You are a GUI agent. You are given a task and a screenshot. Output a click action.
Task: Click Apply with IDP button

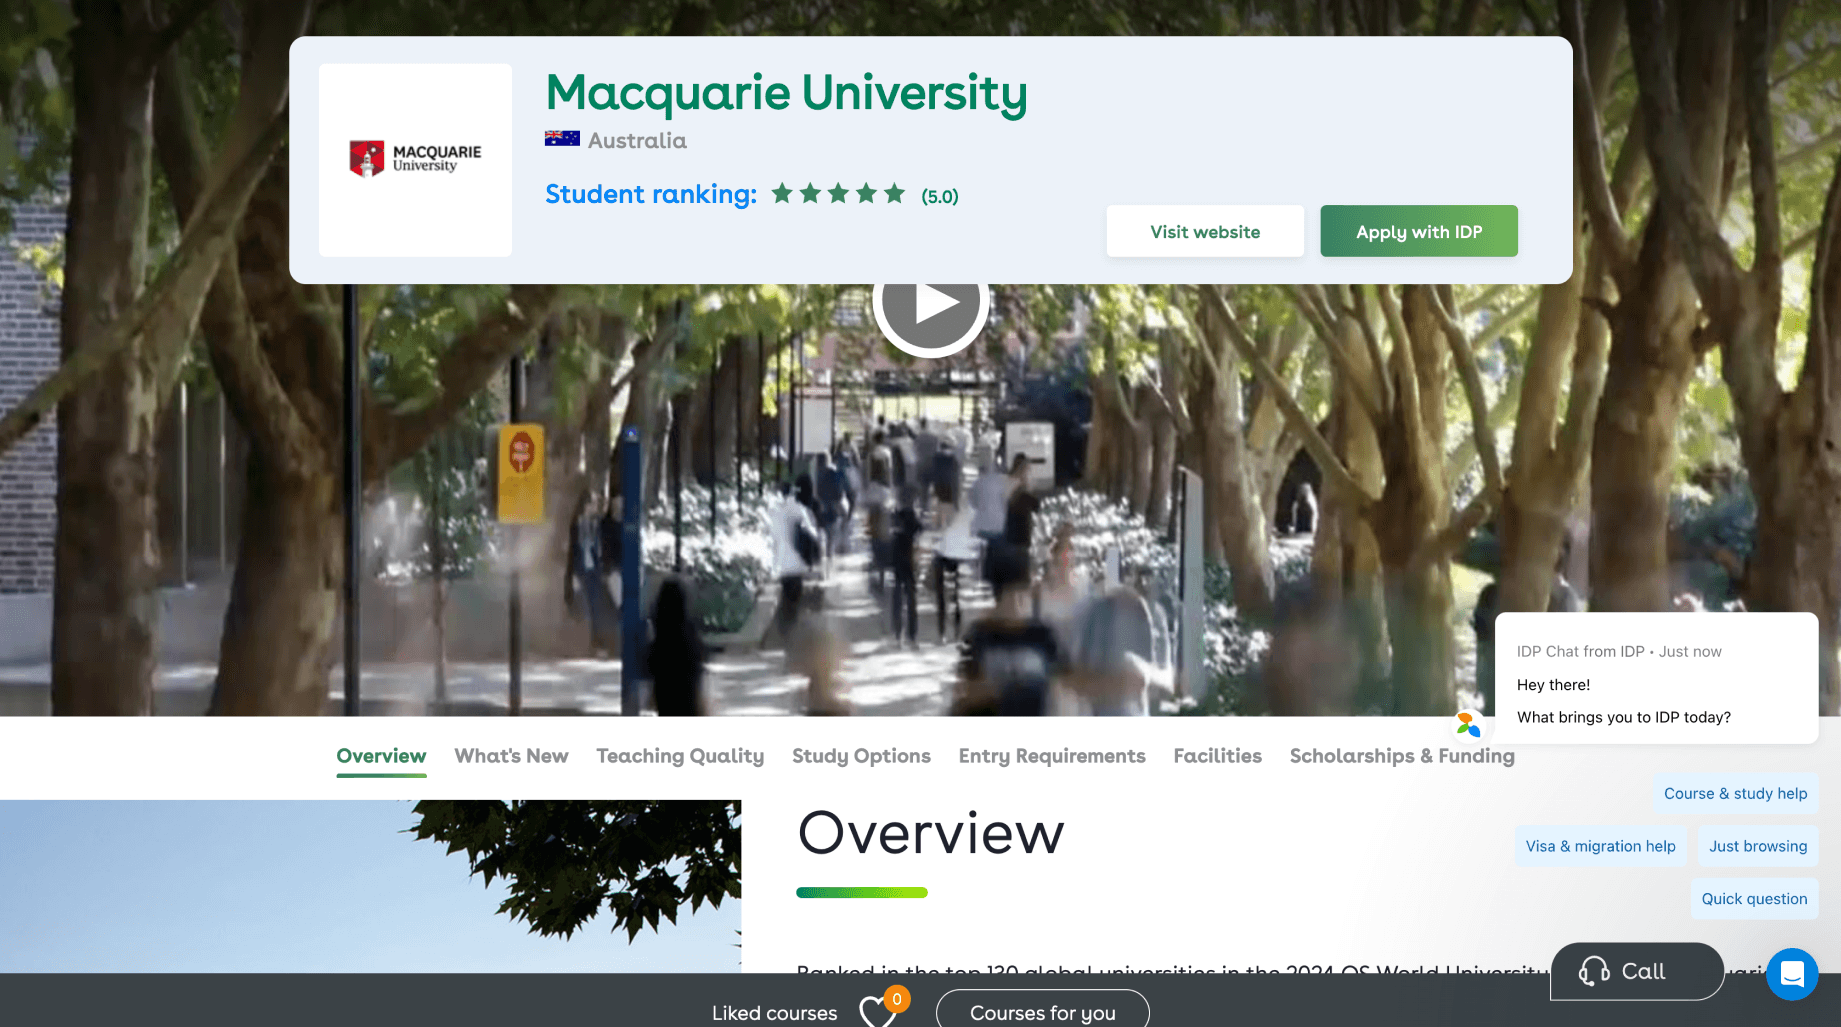tap(1419, 231)
